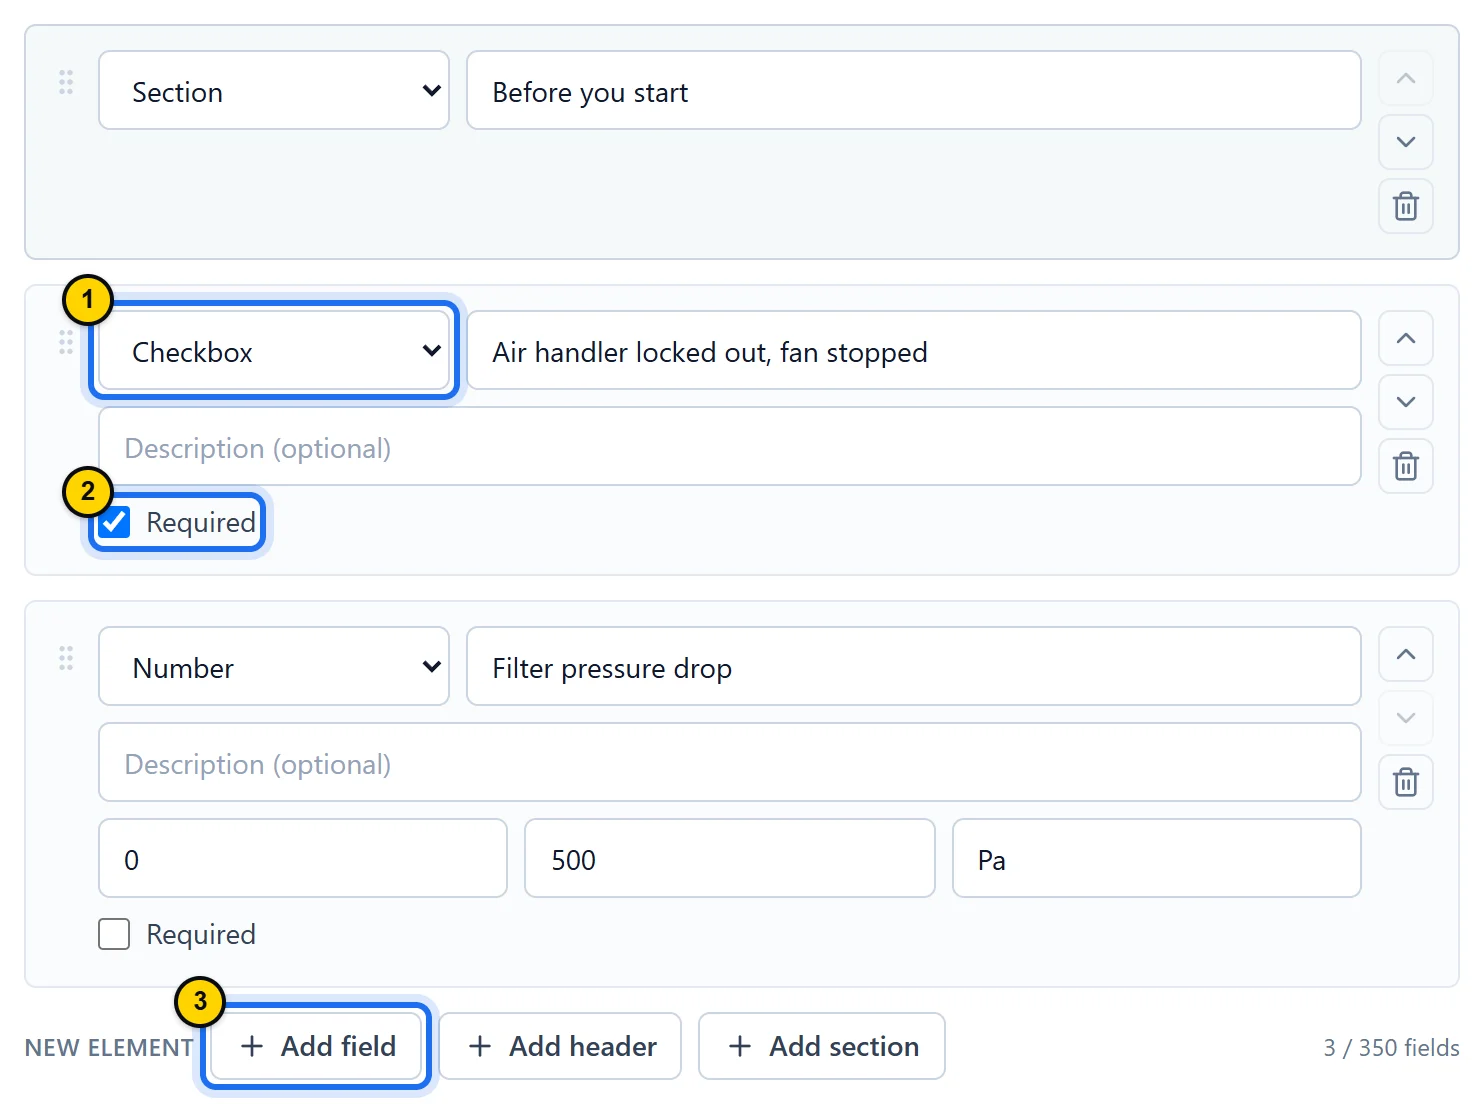
Task: Click the Add field button
Action: [317, 1046]
